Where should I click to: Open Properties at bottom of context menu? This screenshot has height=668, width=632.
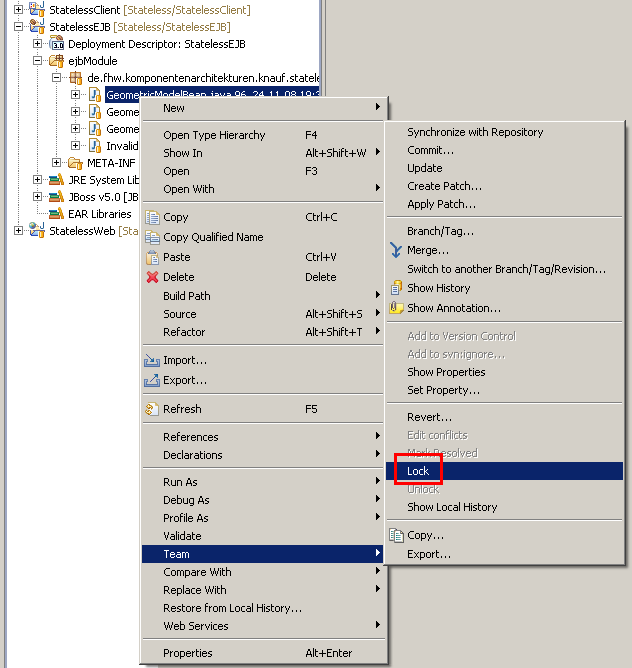tap(188, 653)
